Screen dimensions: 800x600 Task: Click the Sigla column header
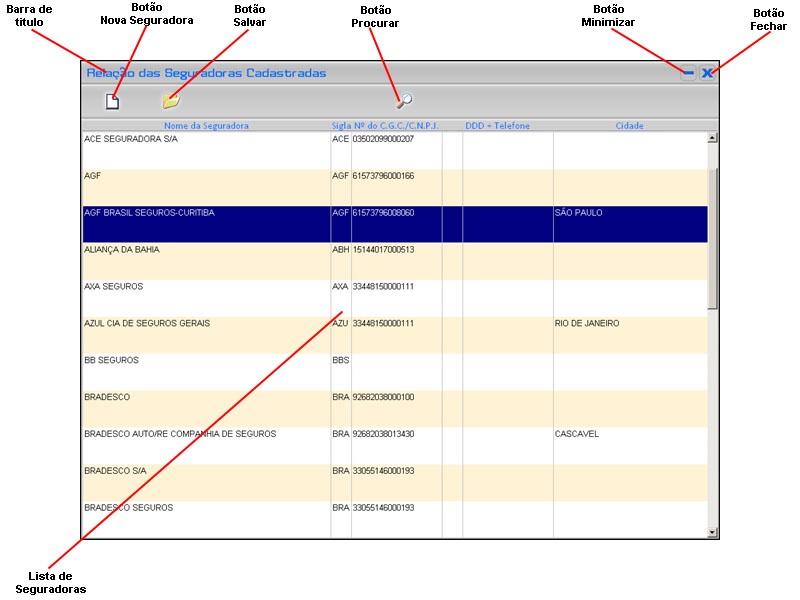point(341,126)
